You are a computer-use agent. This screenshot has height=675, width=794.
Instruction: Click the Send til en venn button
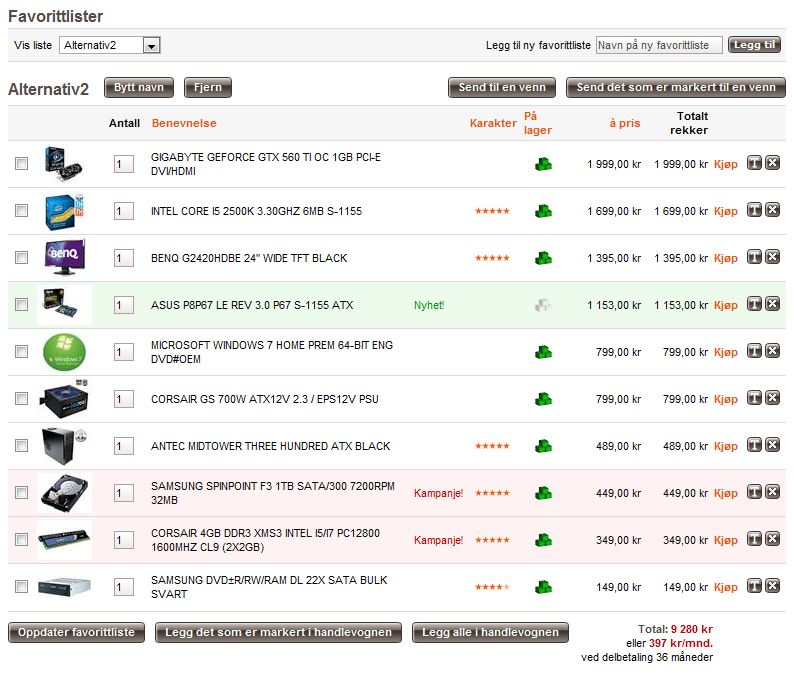502,87
